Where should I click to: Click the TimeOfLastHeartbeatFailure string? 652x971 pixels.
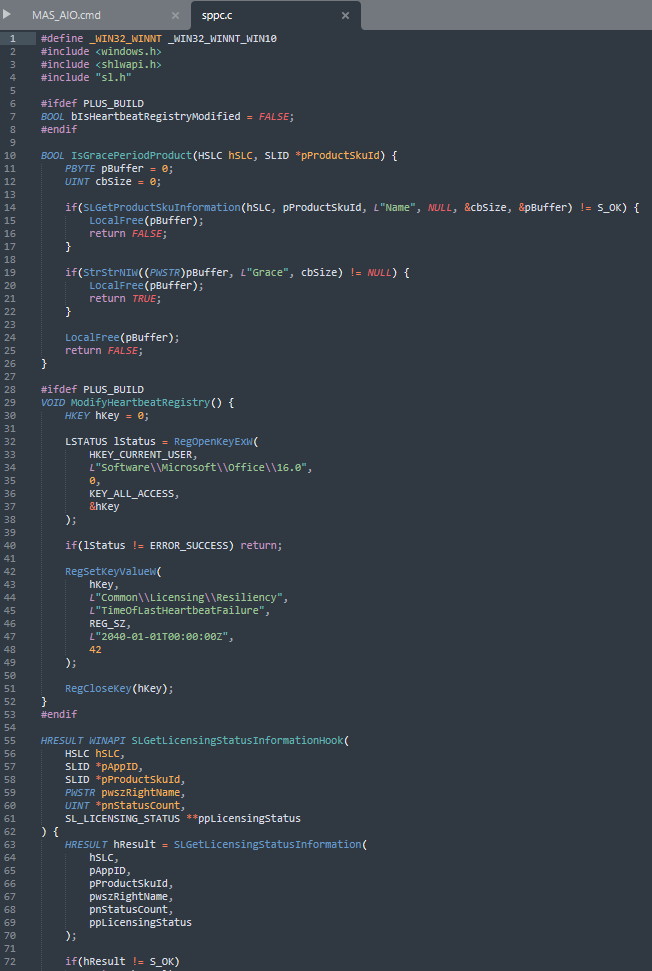pos(180,611)
